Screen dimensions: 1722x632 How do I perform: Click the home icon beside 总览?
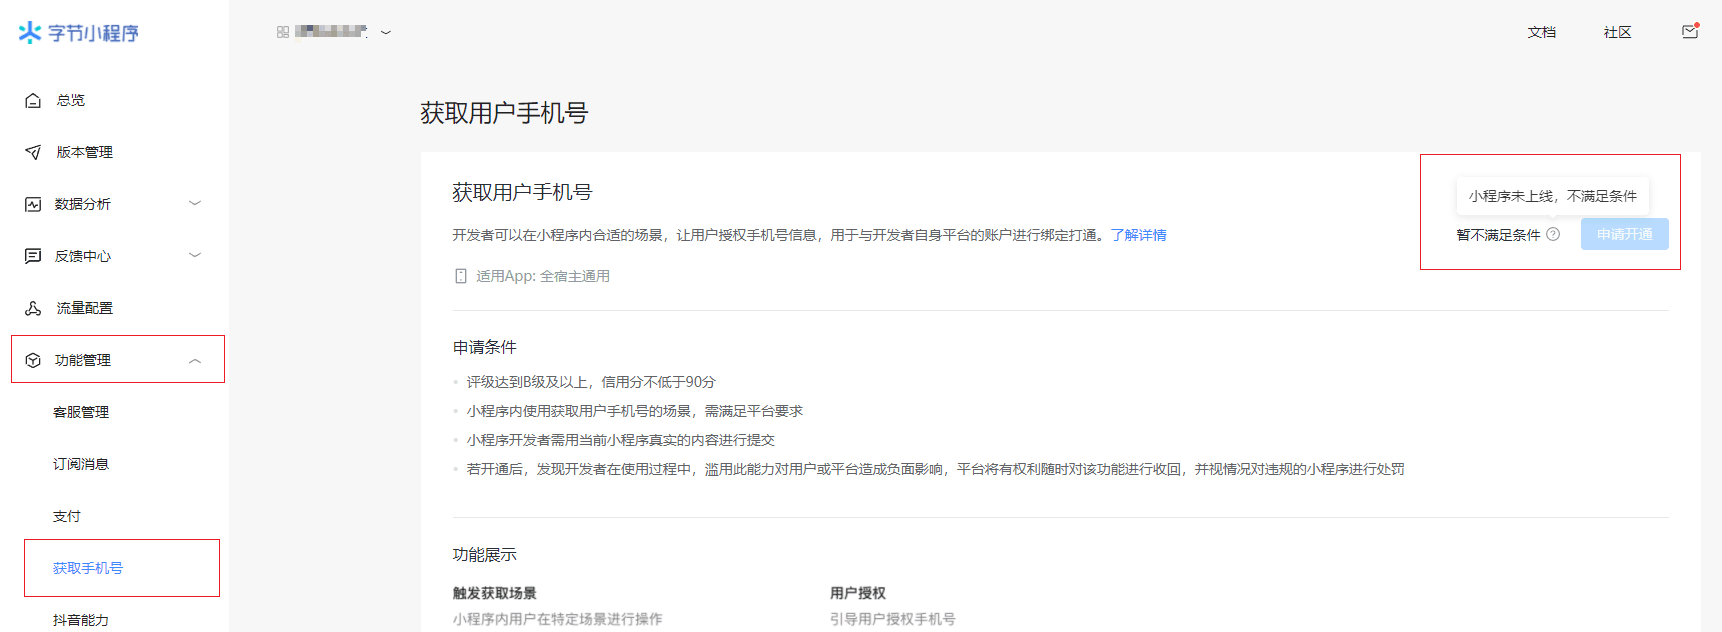point(33,100)
